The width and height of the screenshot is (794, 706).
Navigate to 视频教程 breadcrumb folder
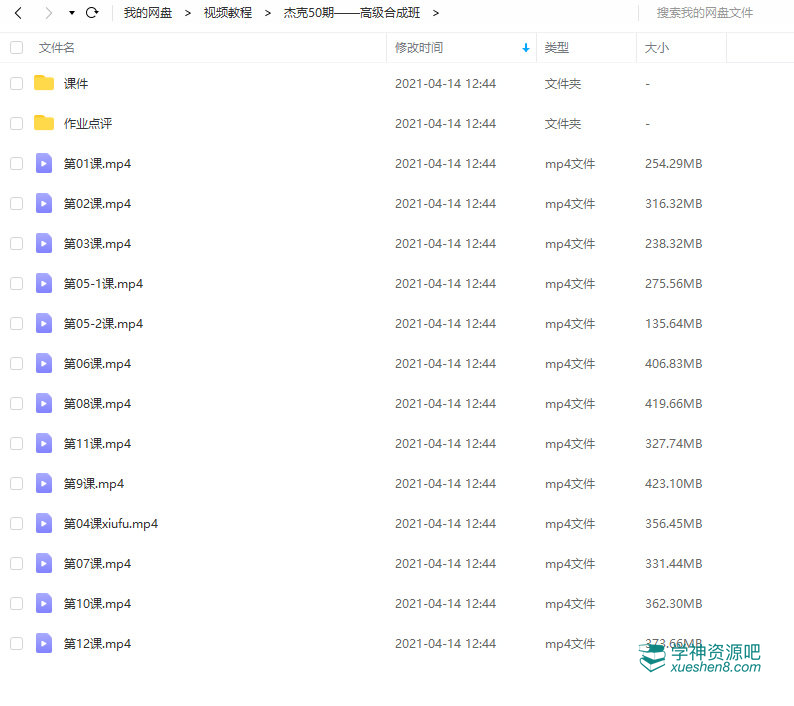pyautogui.click(x=228, y=13)
